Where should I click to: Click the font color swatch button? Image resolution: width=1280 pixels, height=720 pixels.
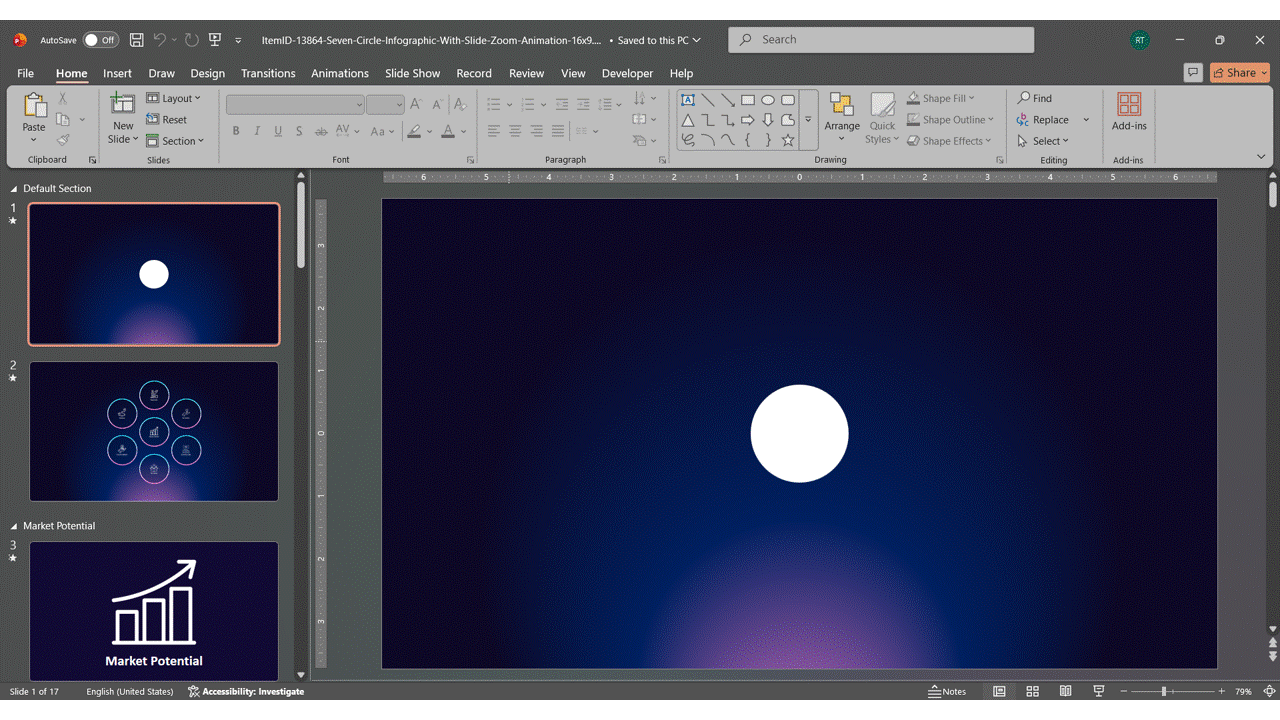pos(448,131)
